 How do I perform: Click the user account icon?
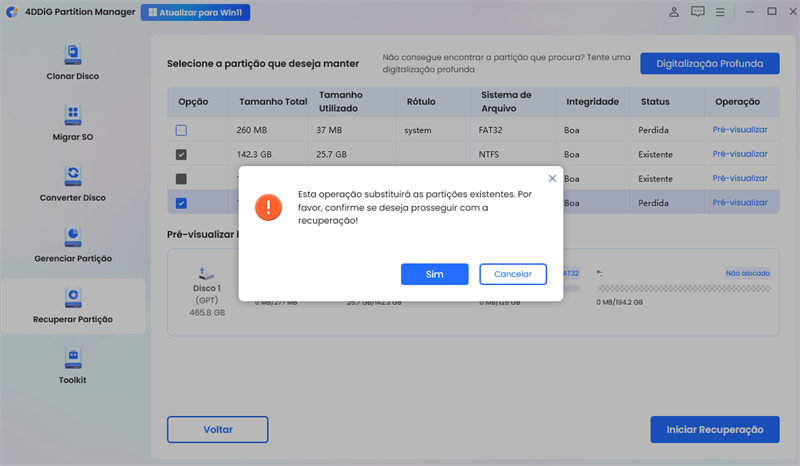[x=673, y=13]
